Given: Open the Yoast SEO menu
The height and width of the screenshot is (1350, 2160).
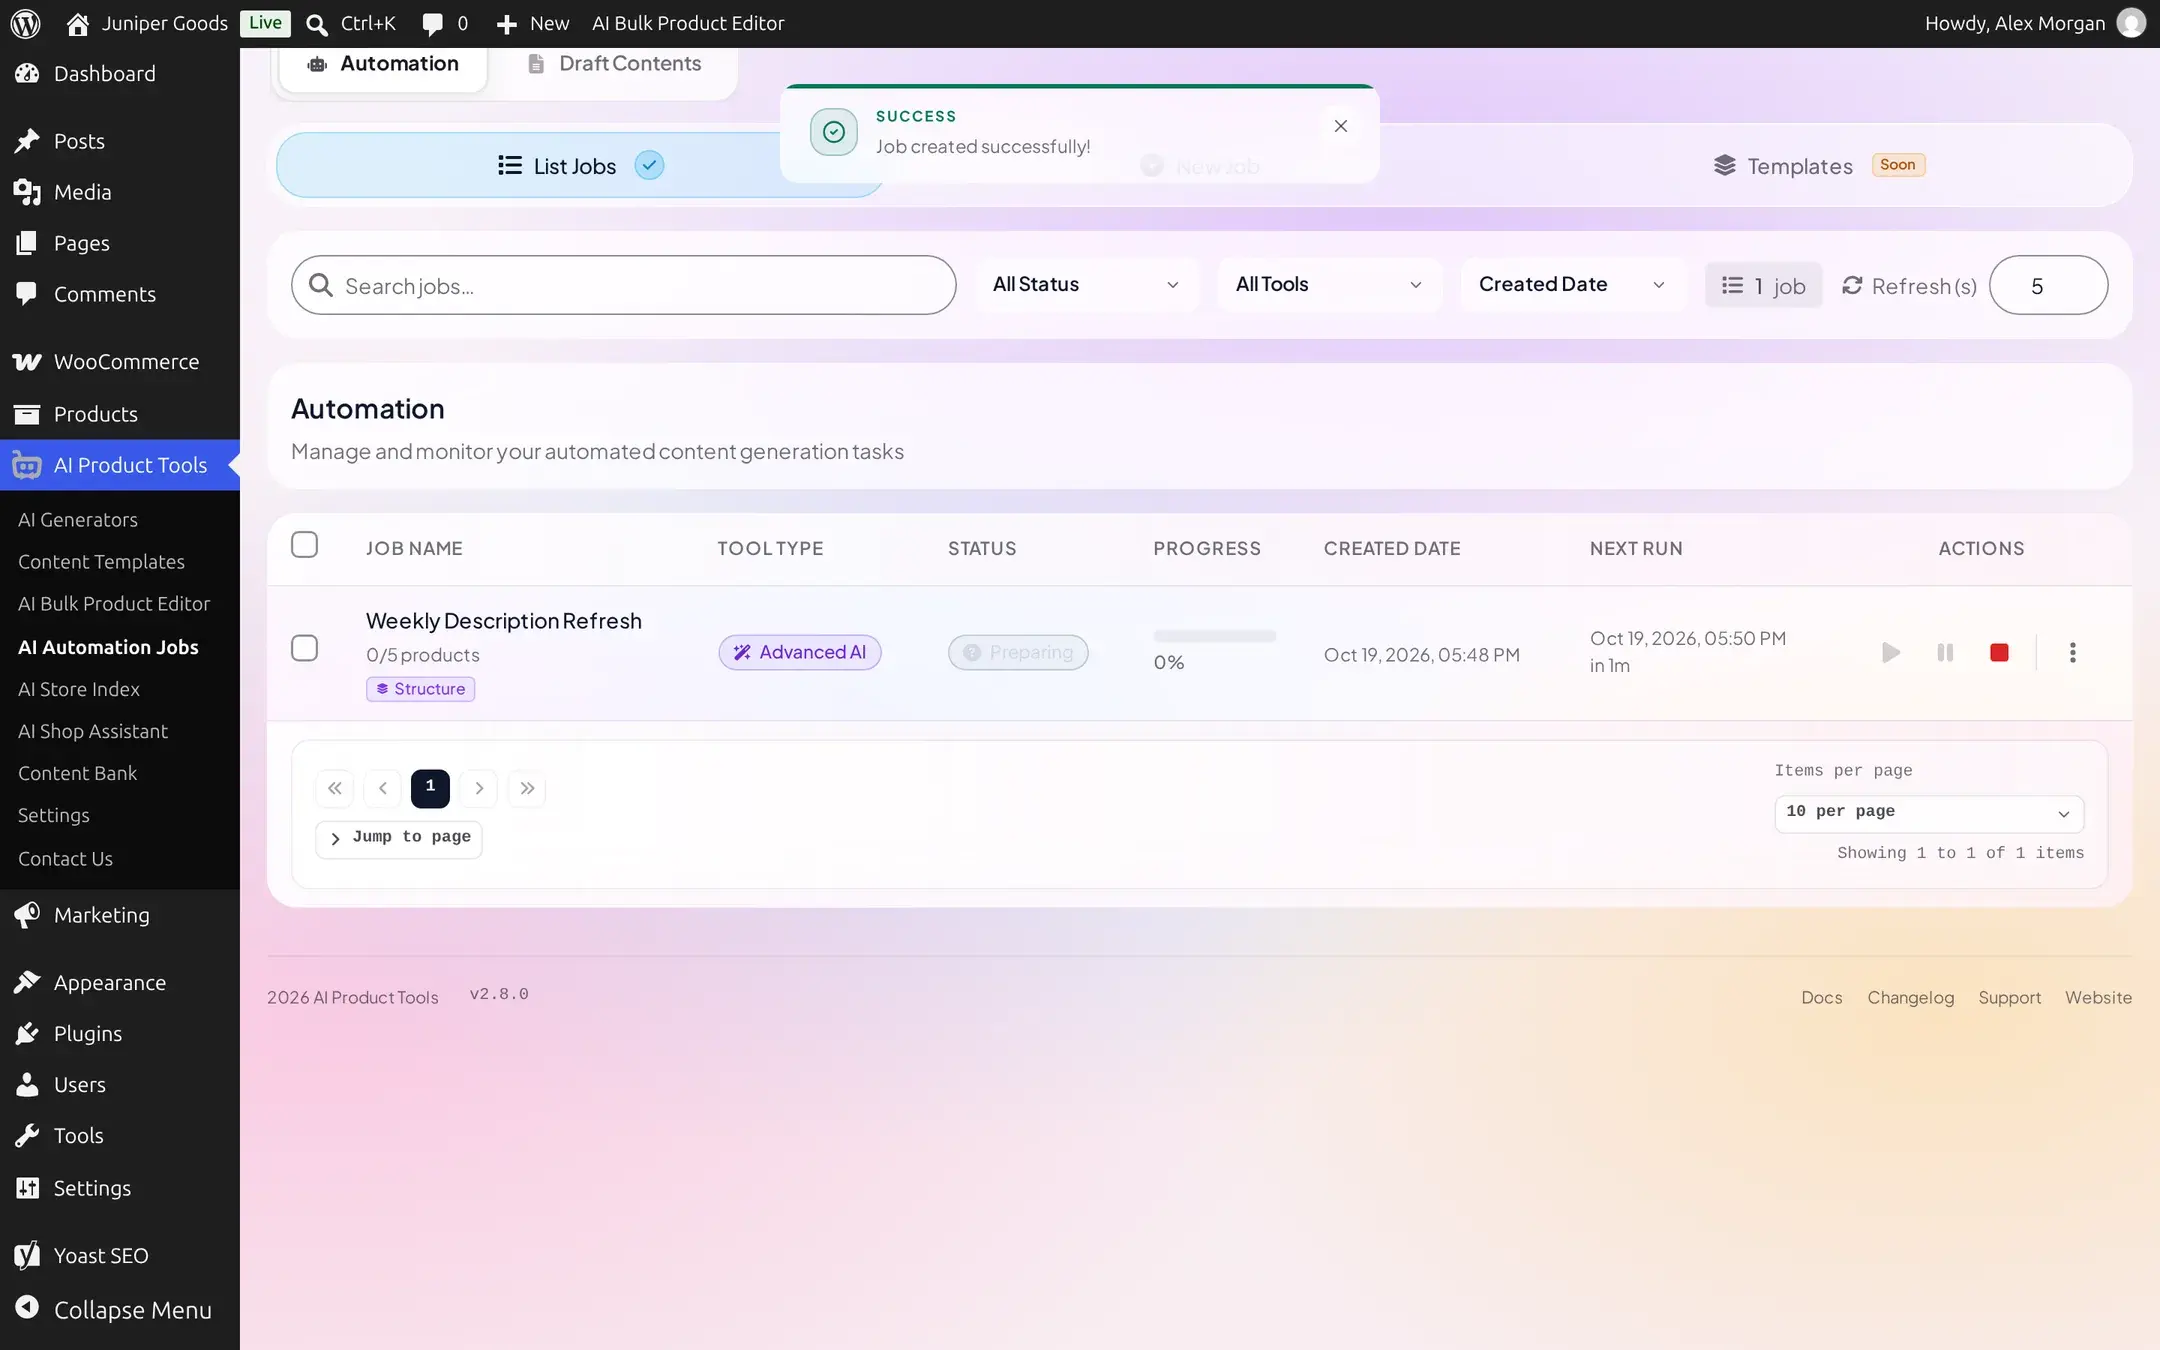Looking at the screenshot, I should click(x=120, y=1256).
